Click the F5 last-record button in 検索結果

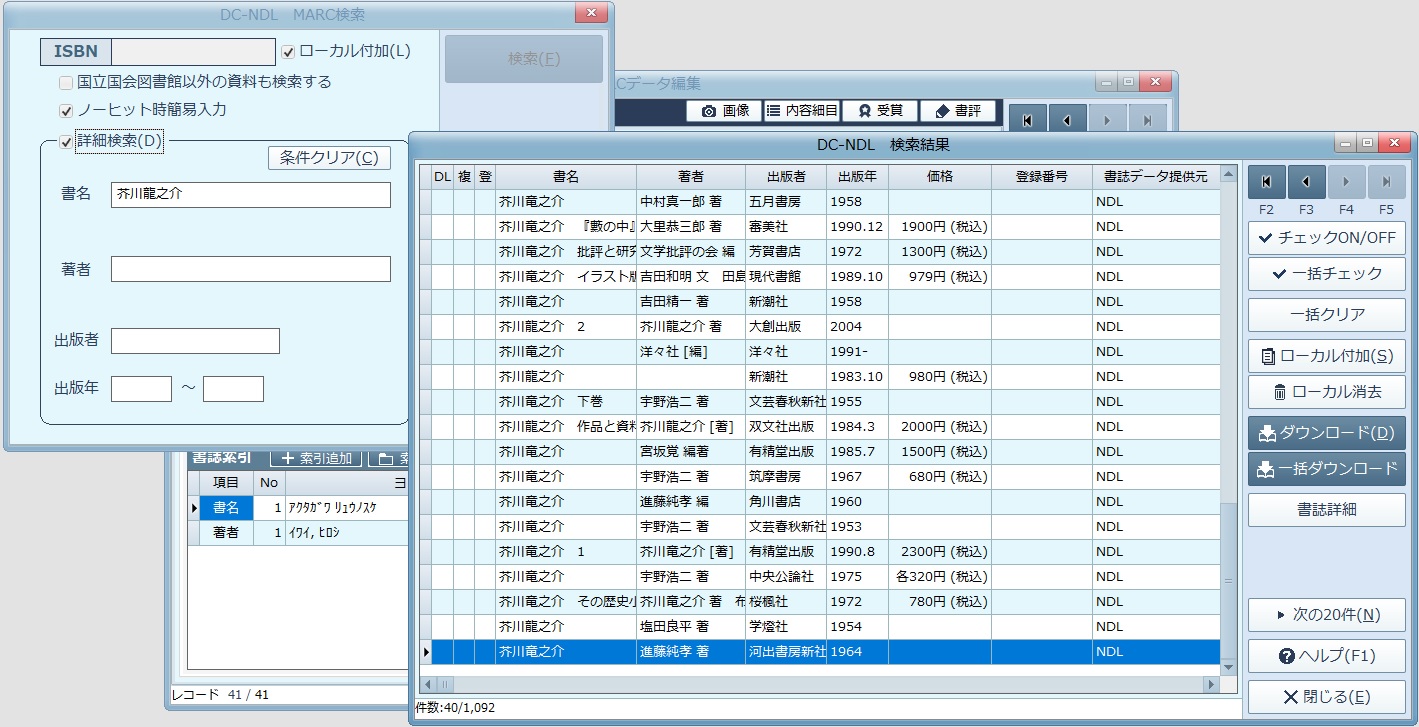1386,182
